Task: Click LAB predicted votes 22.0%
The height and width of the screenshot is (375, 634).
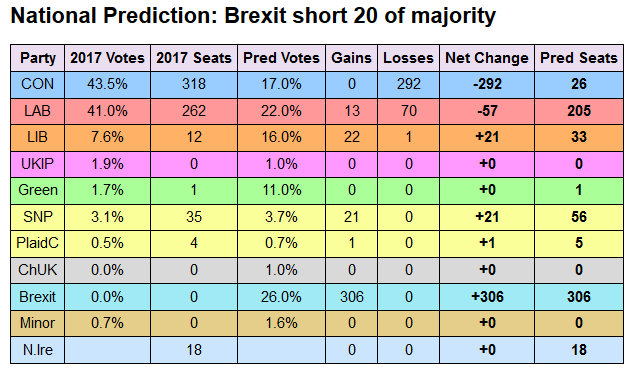Action: (x=281, y=111)
